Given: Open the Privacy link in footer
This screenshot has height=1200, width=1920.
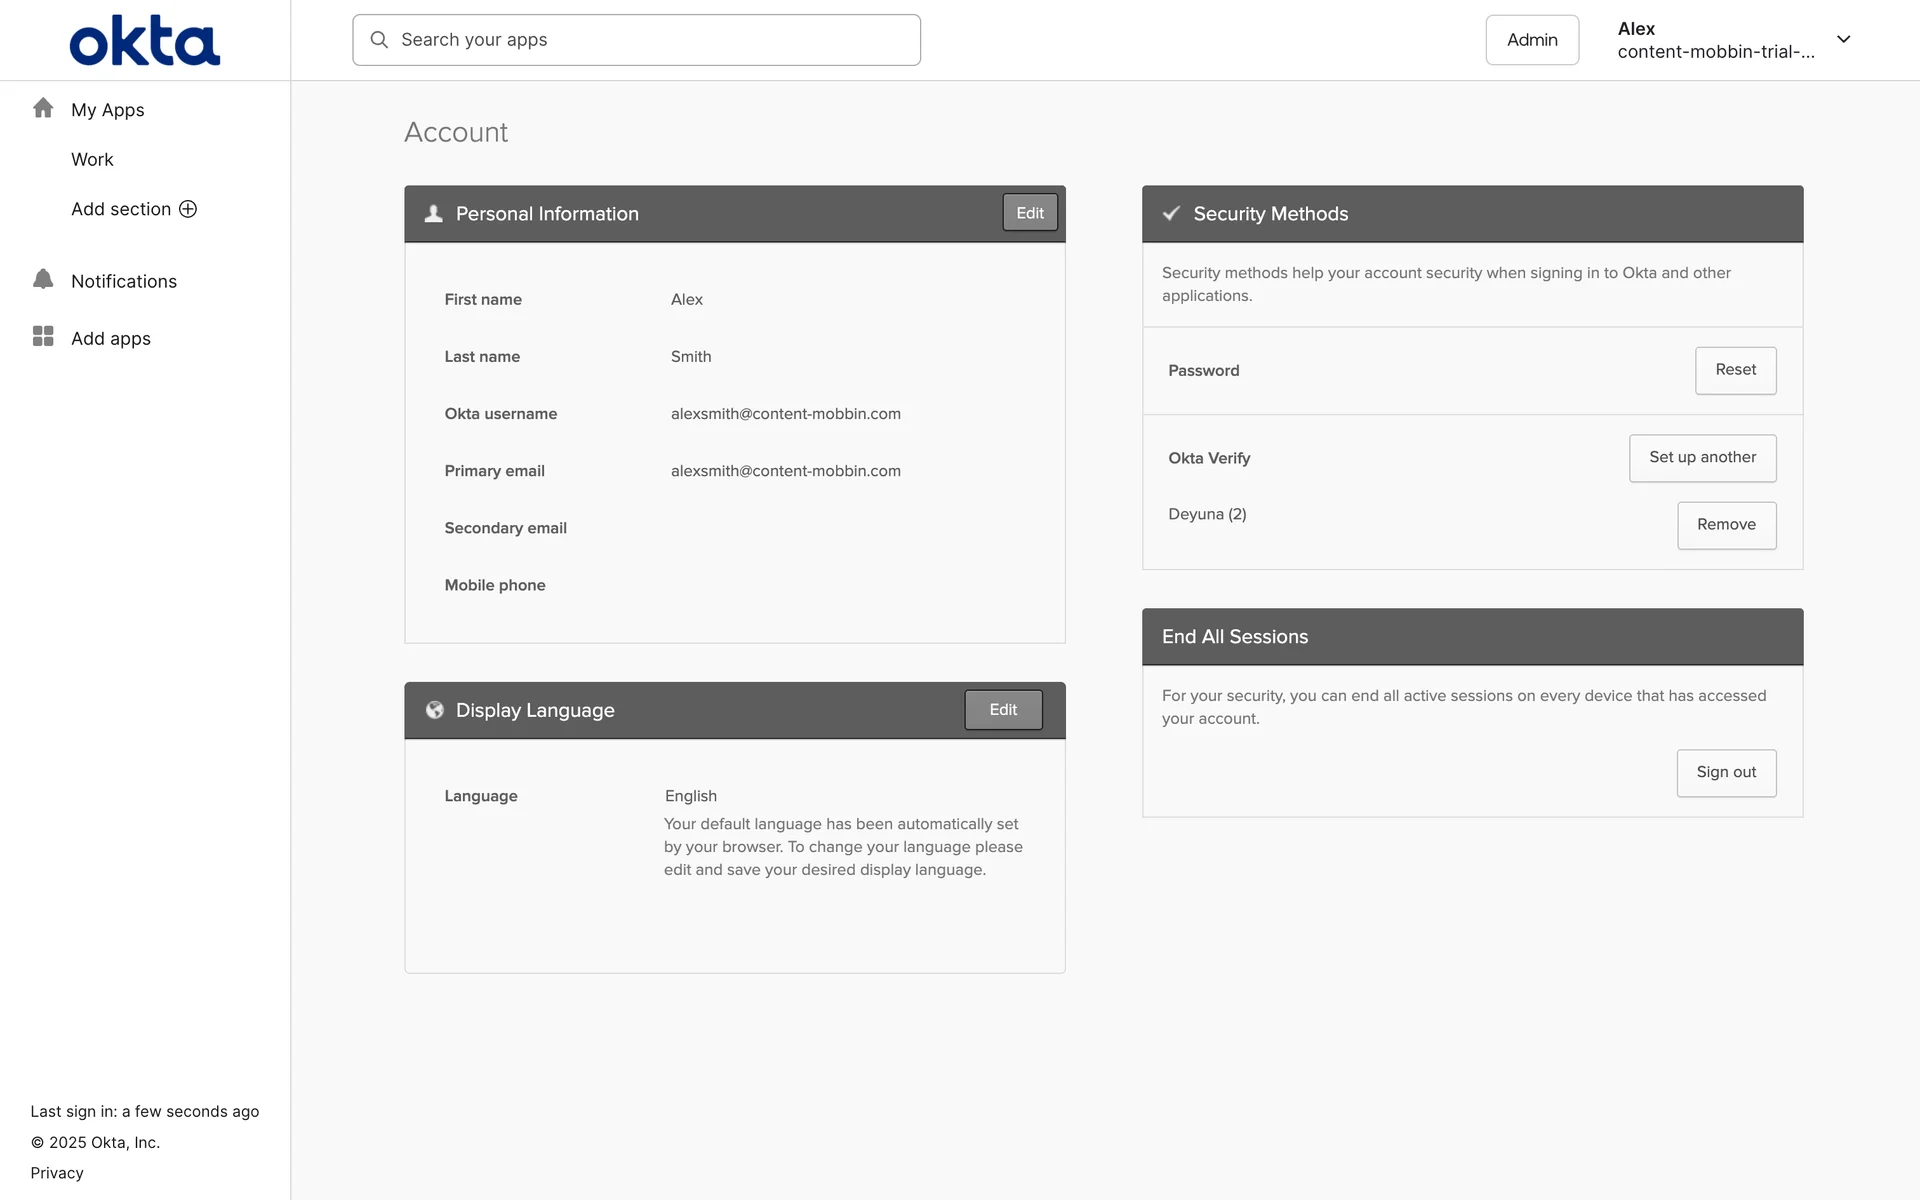Looking at the screenshot, I should tap(57, 1173).
